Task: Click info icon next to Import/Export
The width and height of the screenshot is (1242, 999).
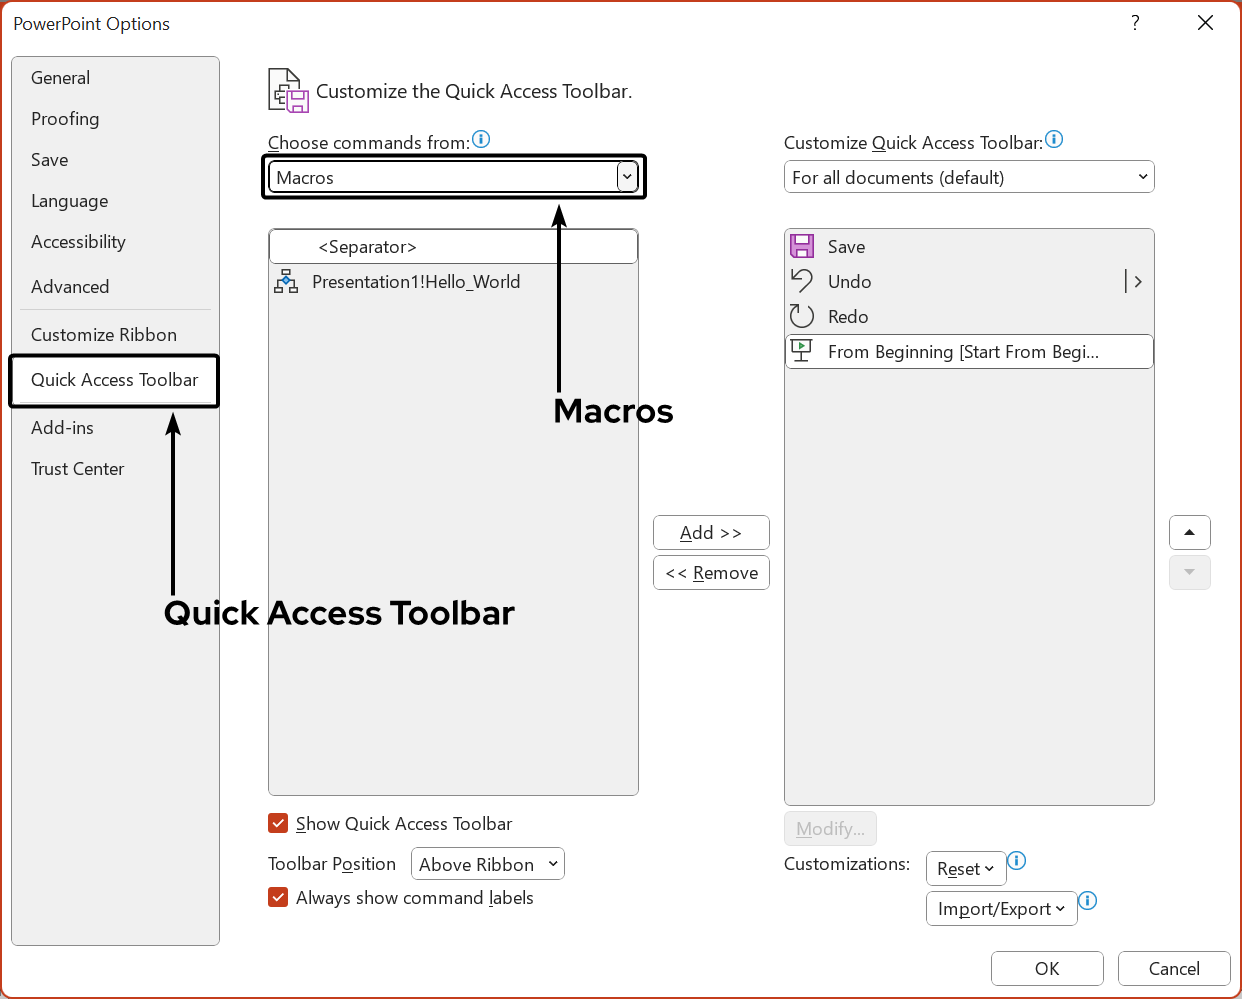Action: point(1088,901)
